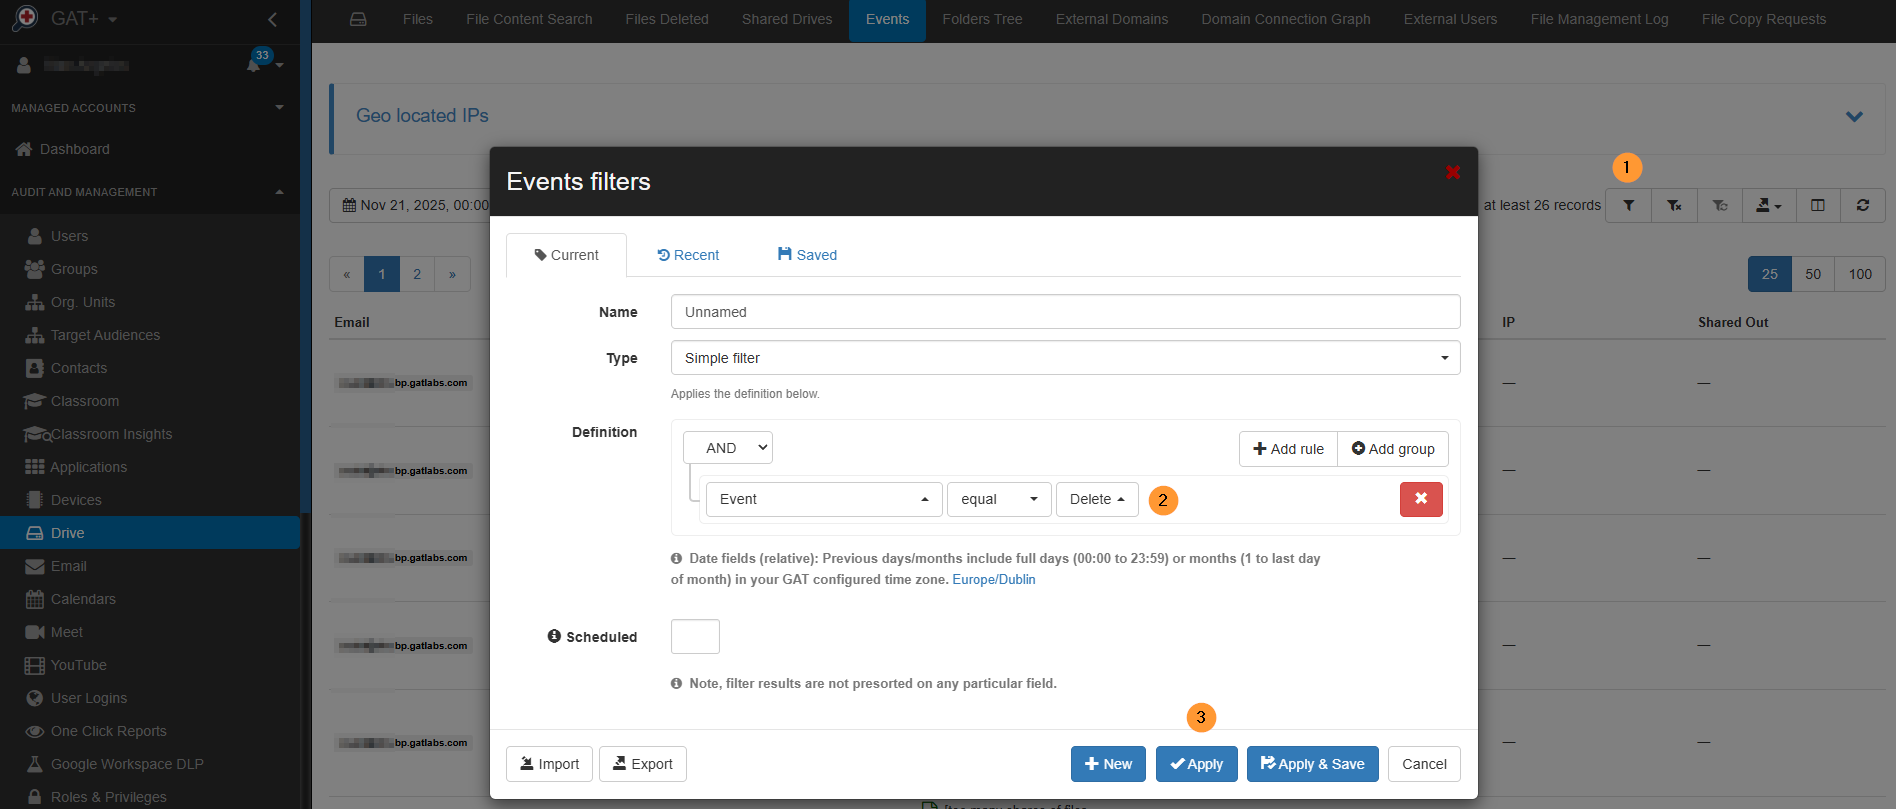Open the Type Simple filter dropdown

click(x=1065, y=358)
